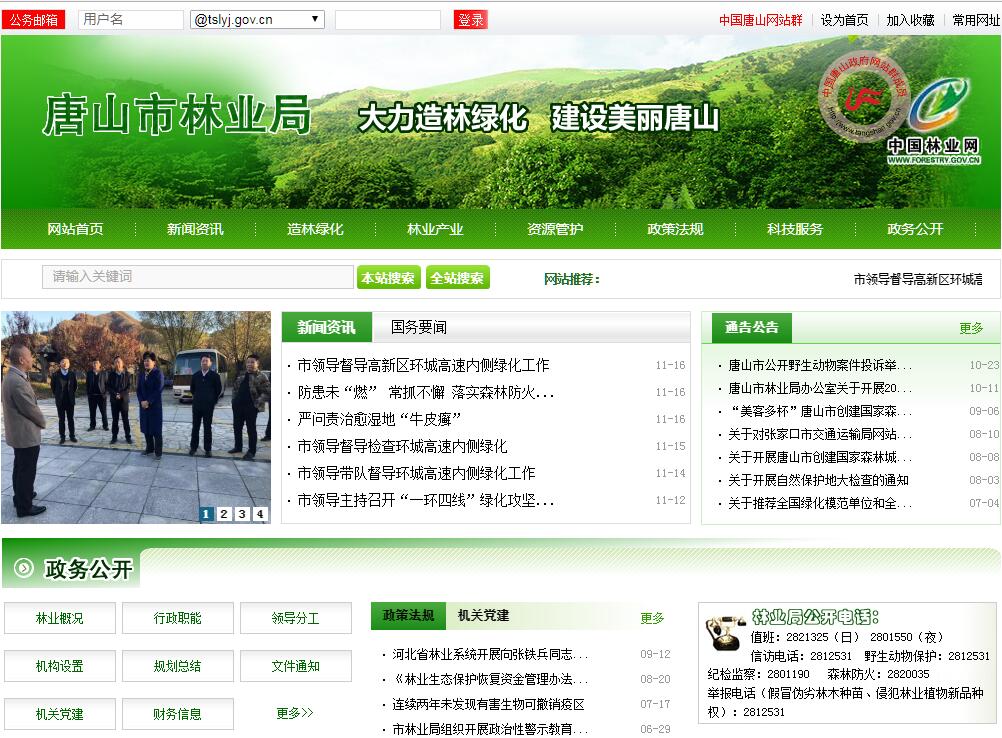This screenshot has width=1002, height=738.
Task: Open the 造林绿化 navigation menu item
Action: (x=315, y=229)
